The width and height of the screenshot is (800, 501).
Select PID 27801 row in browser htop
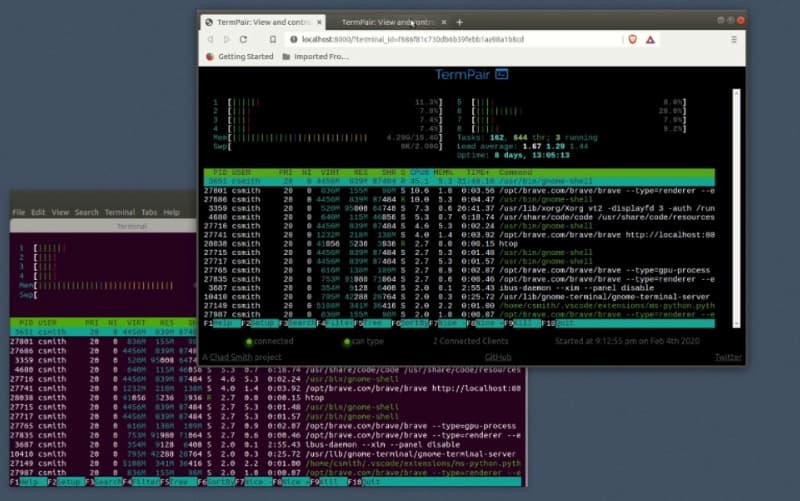click(459, 191)
